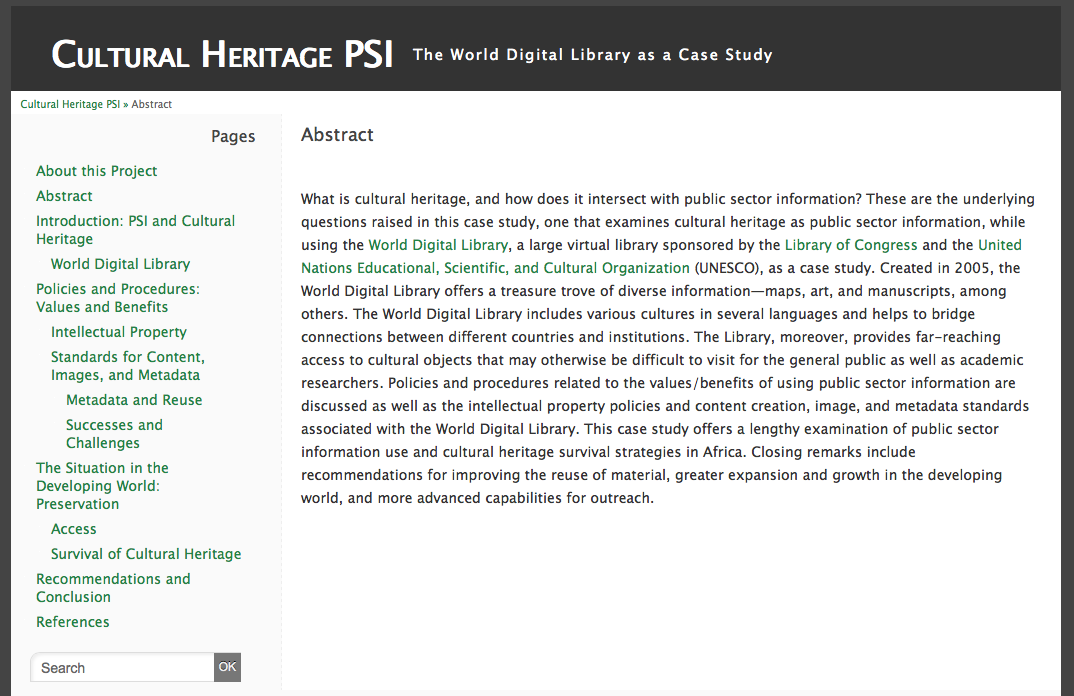1074x696 pixels.
Task: Open the World Digital Library sidebar page
Action: click(121, 264)
